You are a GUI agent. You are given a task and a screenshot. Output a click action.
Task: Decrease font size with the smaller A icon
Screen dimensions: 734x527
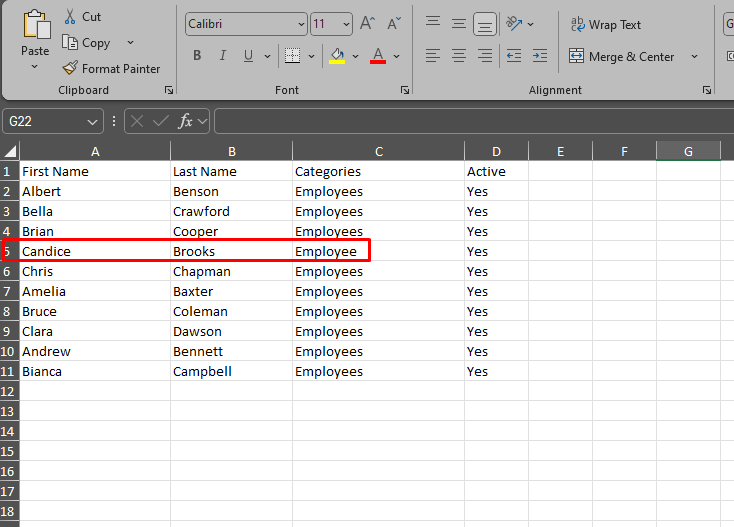click(393, 24)
